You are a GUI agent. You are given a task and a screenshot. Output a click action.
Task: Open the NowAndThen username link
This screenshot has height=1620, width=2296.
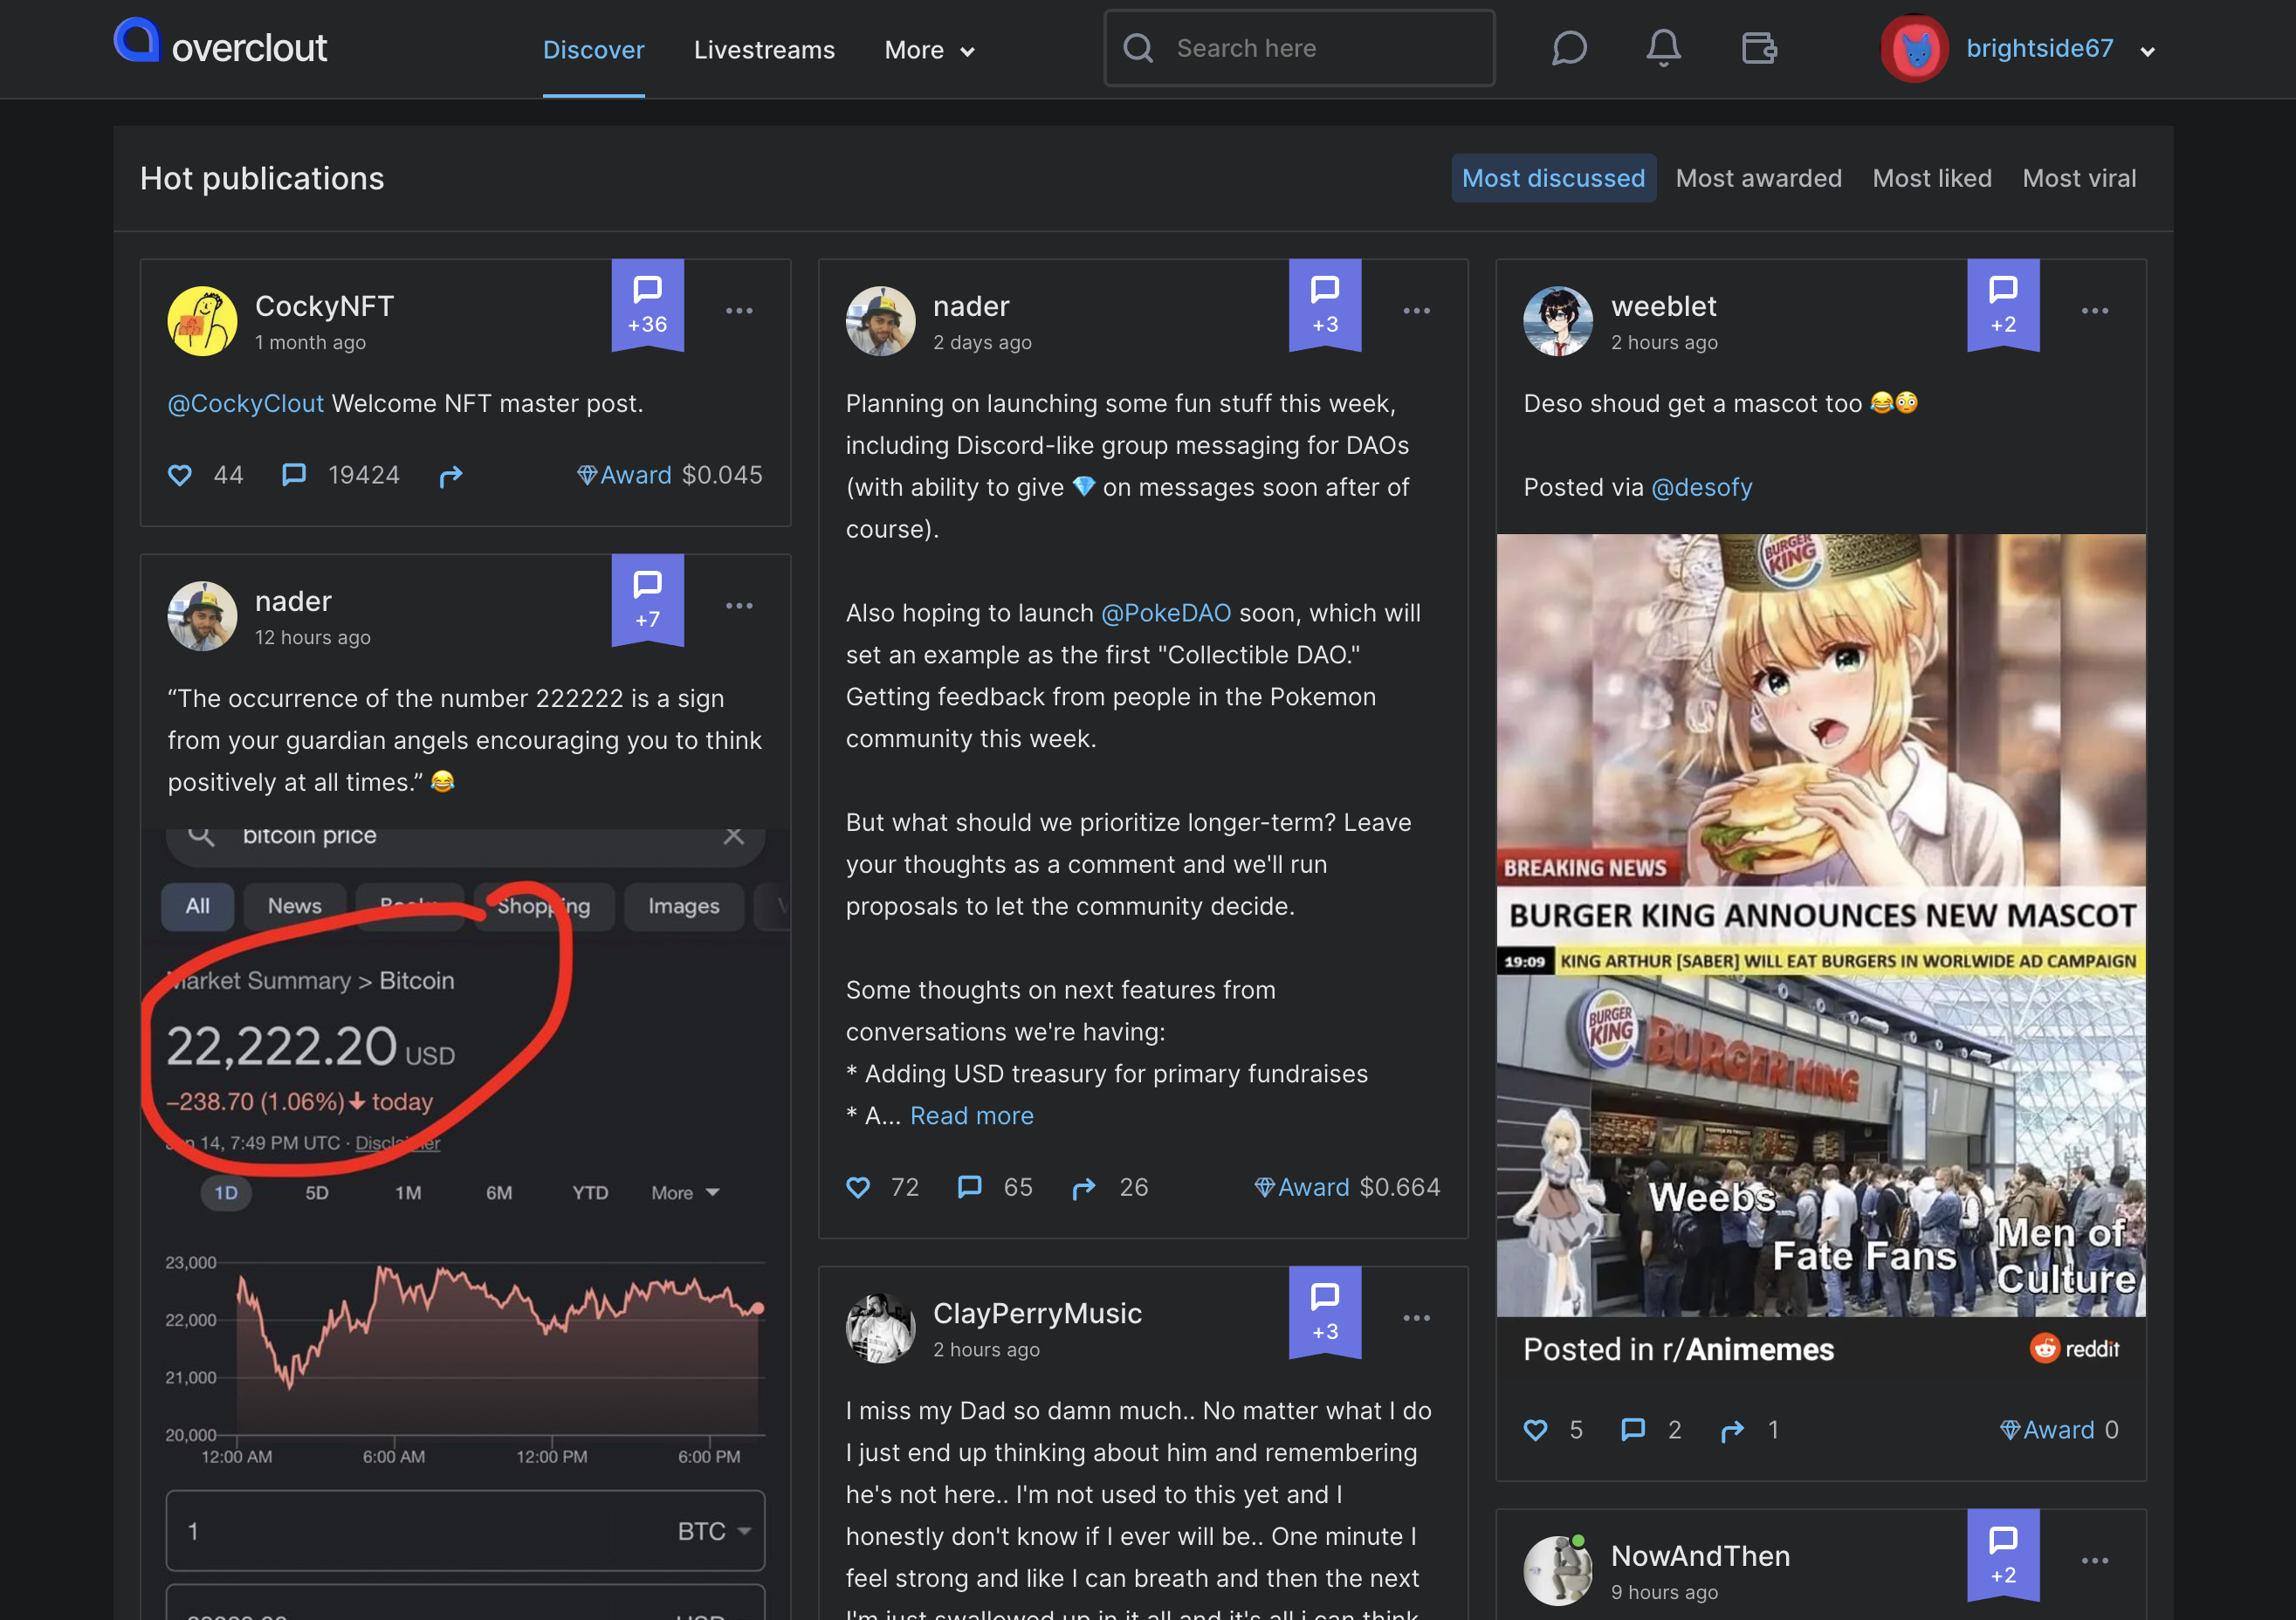(1700, 1556)
